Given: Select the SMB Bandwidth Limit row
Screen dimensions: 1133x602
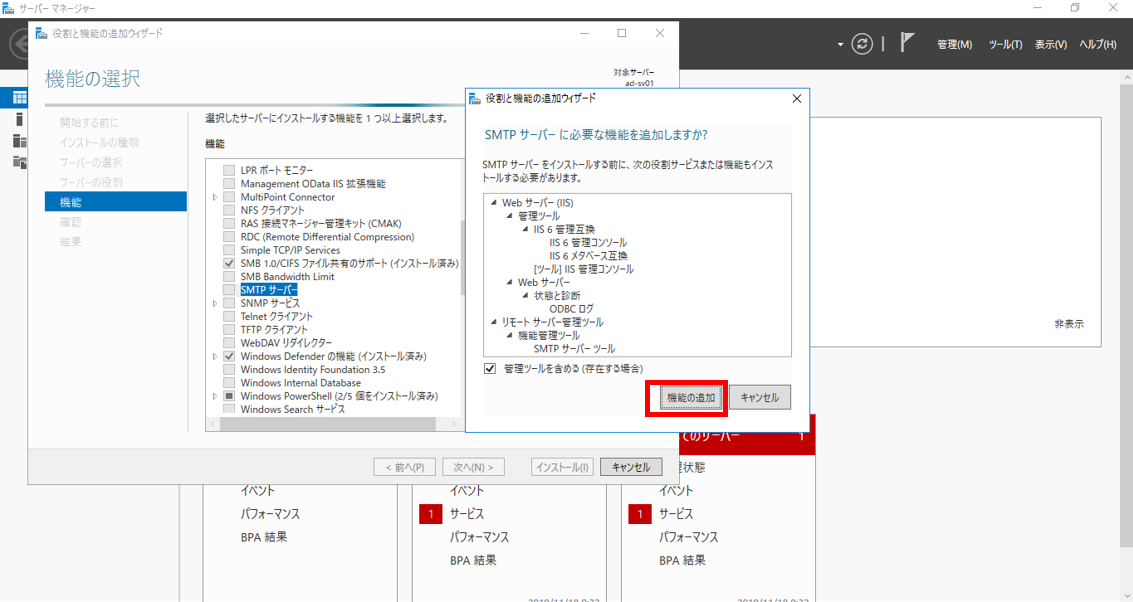Looking at the screenshot, I should point(288,277).
